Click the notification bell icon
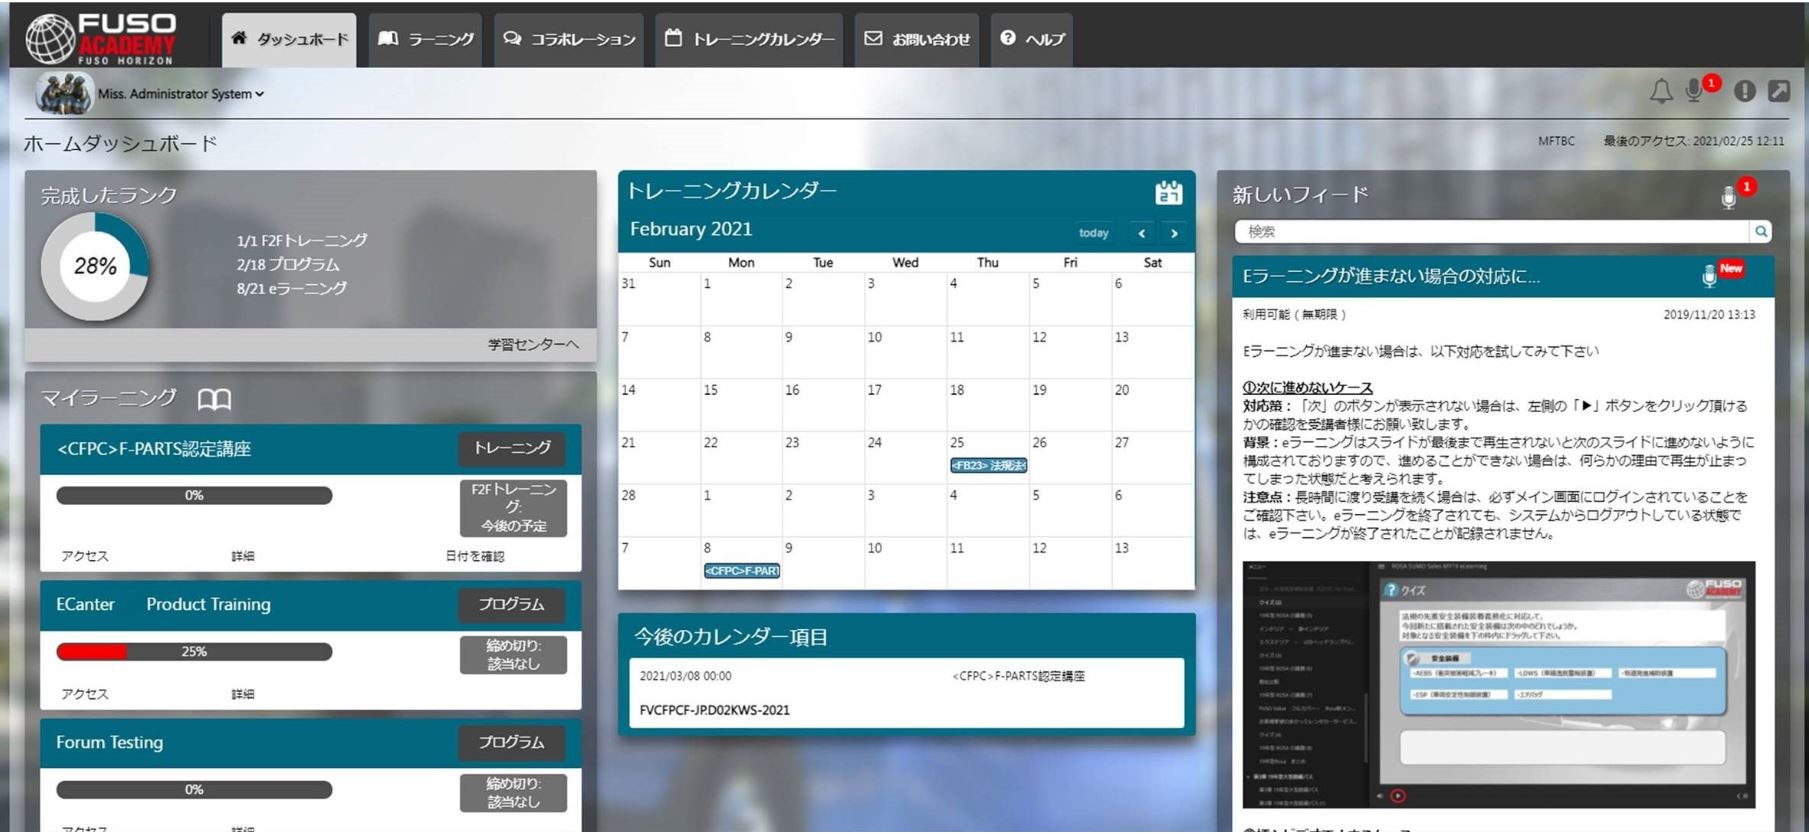 click(x=1661, y=92)
